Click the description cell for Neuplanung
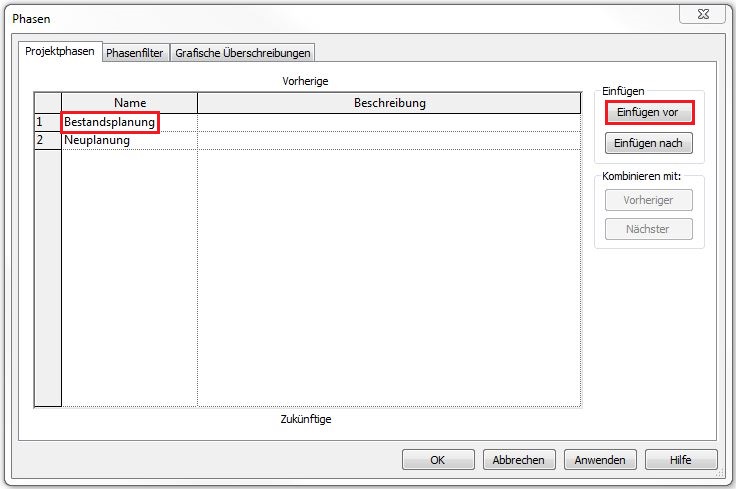 [x=389, y=141]
